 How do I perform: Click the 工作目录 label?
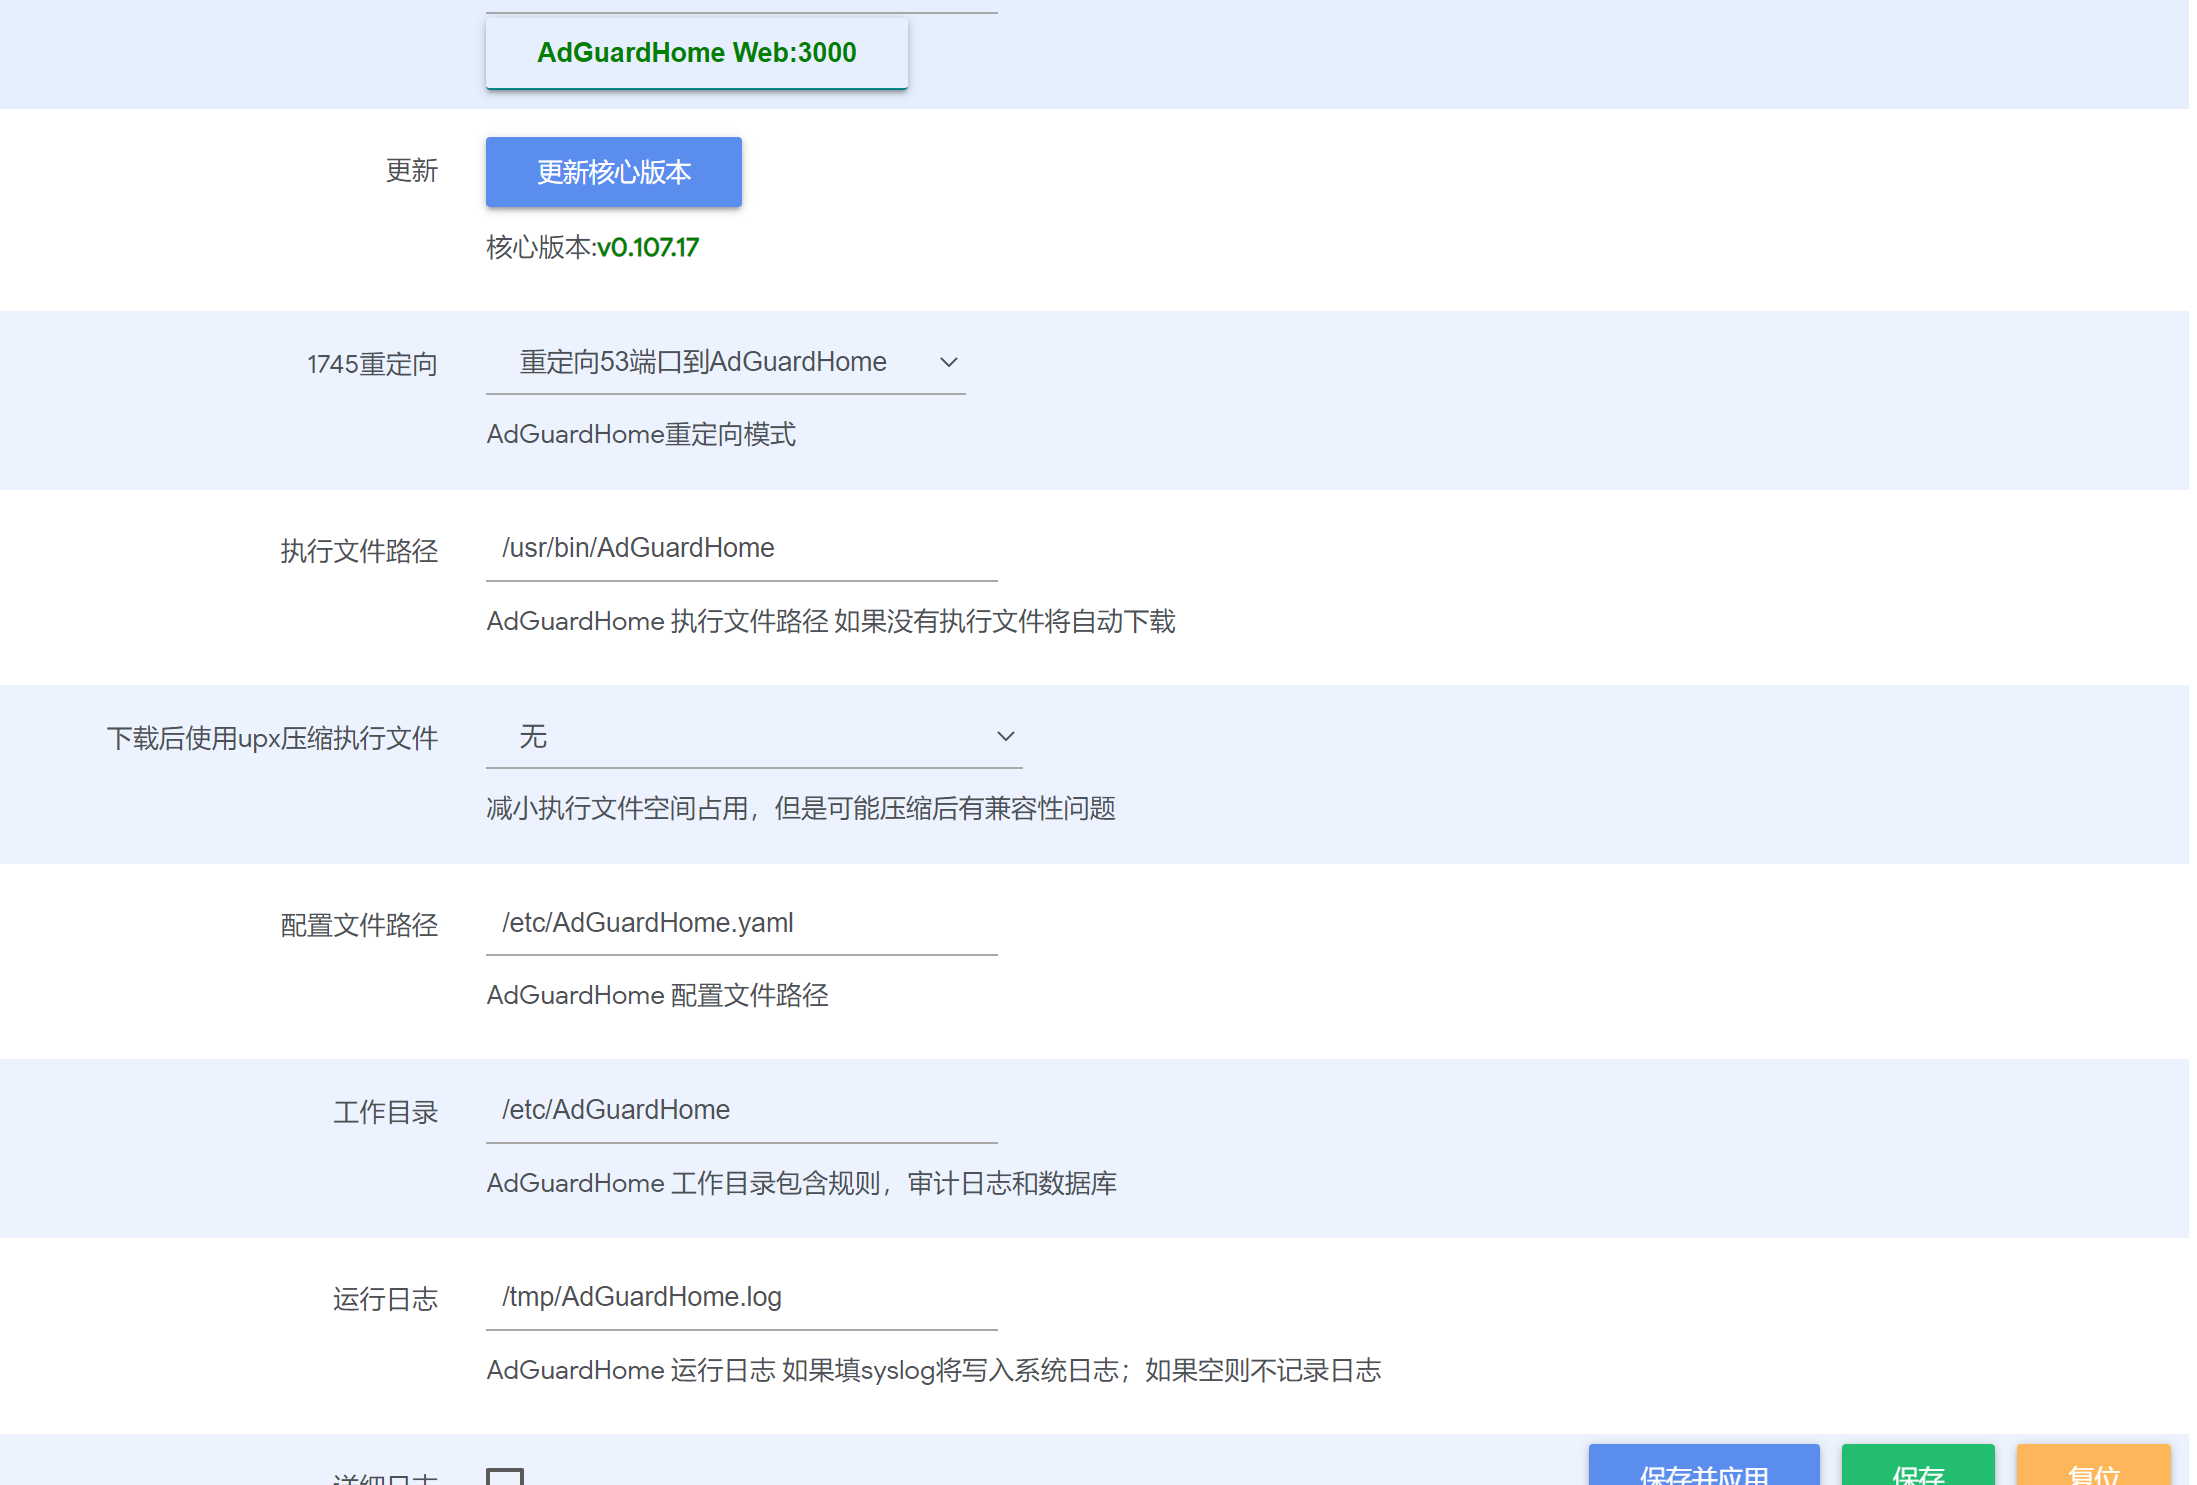pyautogui.click(x=385, y=1112)
